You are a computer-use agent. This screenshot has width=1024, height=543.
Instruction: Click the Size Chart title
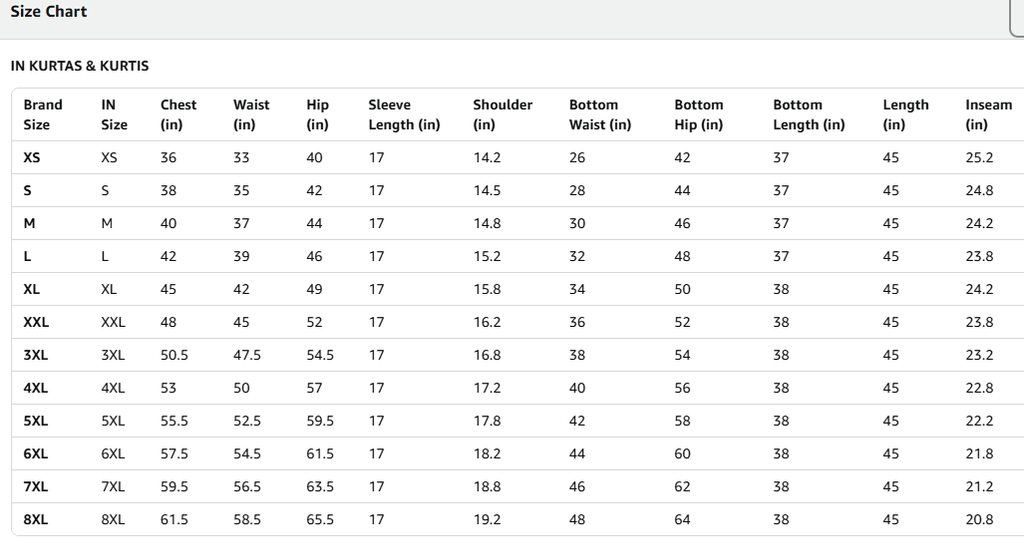[x=48, y=12]
